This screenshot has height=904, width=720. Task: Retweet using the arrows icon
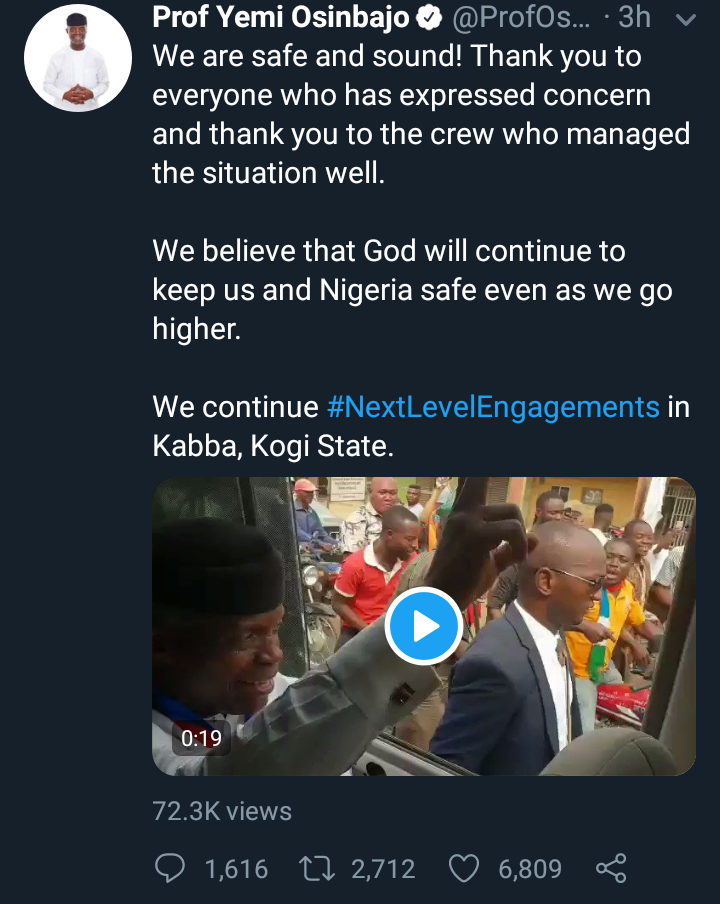(x=317, y=869)
